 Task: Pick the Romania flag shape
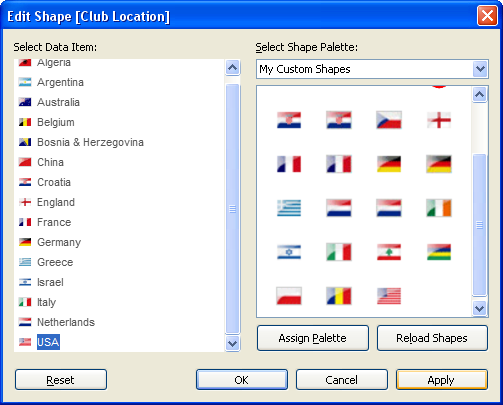339,296
